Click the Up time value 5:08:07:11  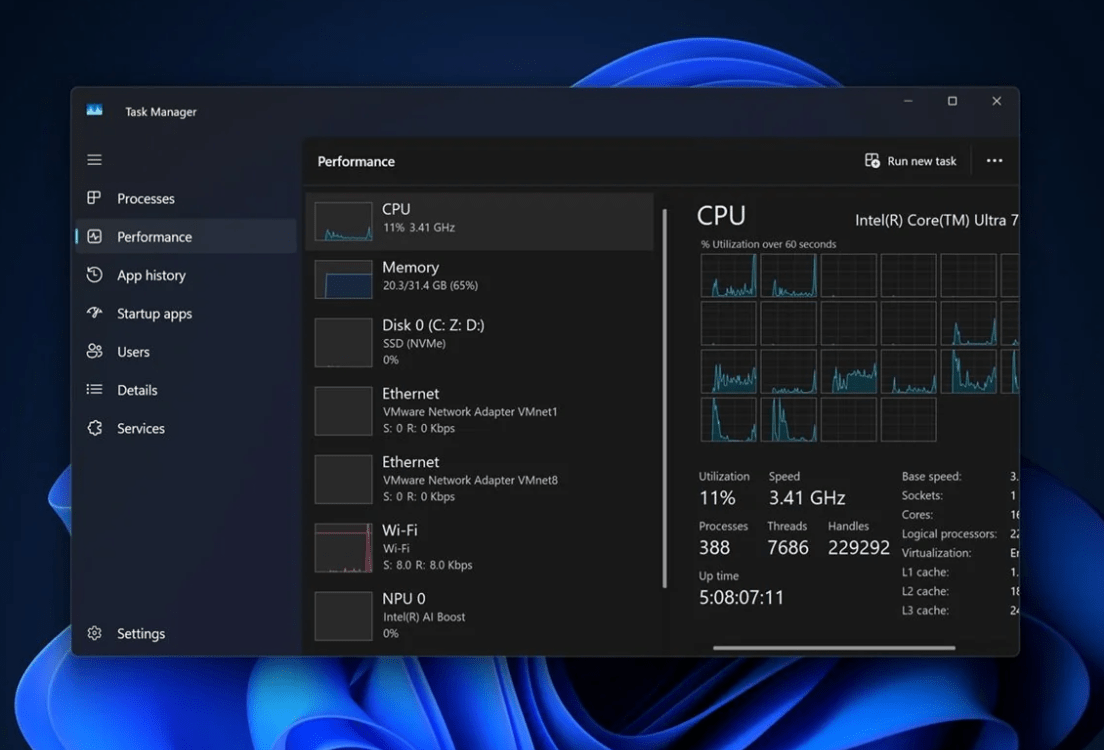coord(741,597)
